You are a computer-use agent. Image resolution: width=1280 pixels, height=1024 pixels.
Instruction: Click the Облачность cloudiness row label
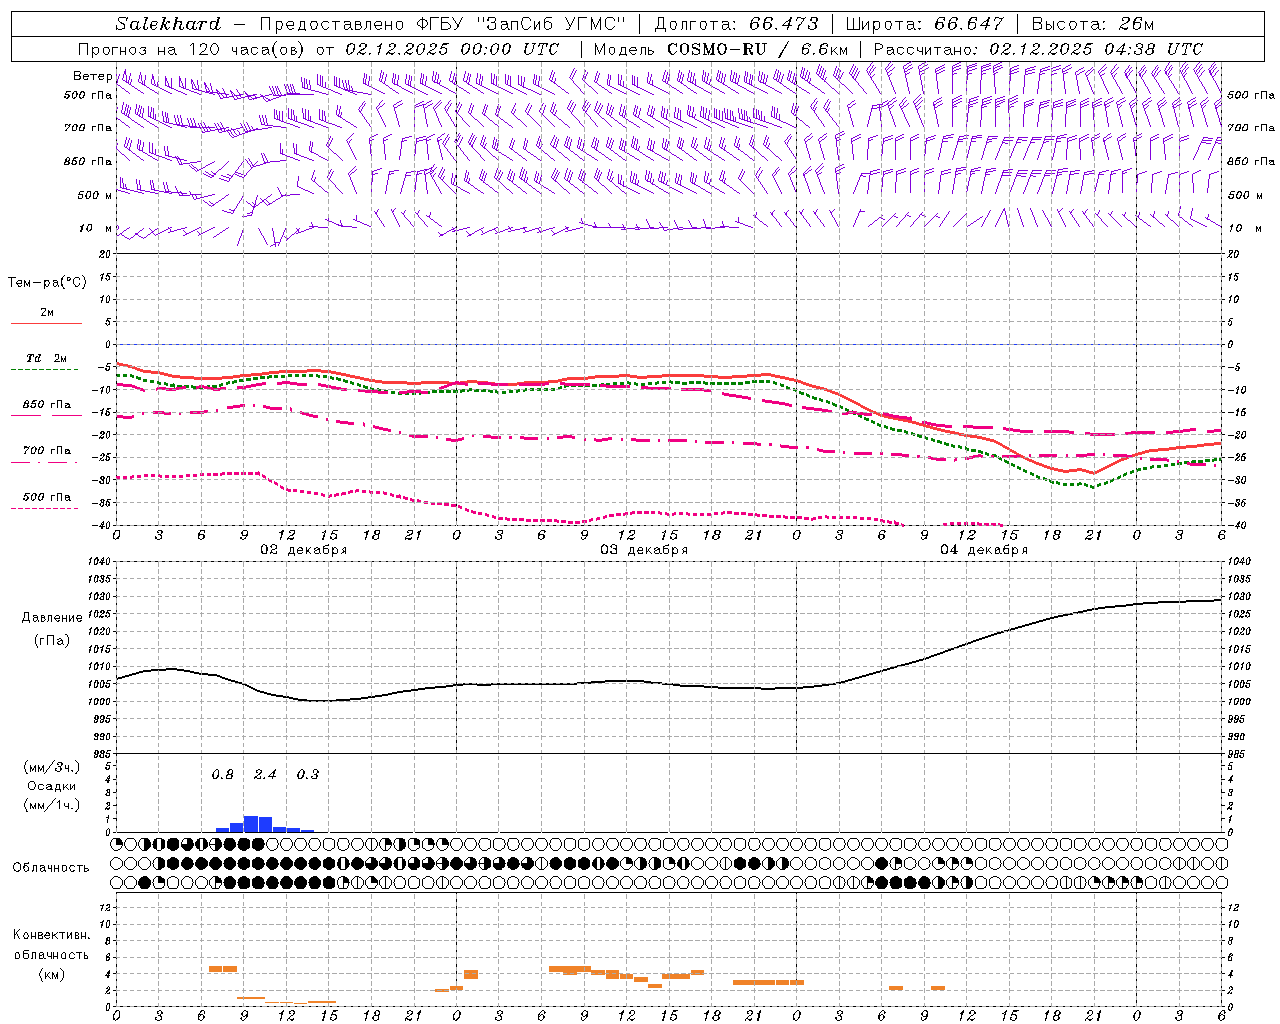(x=51, y=867)
